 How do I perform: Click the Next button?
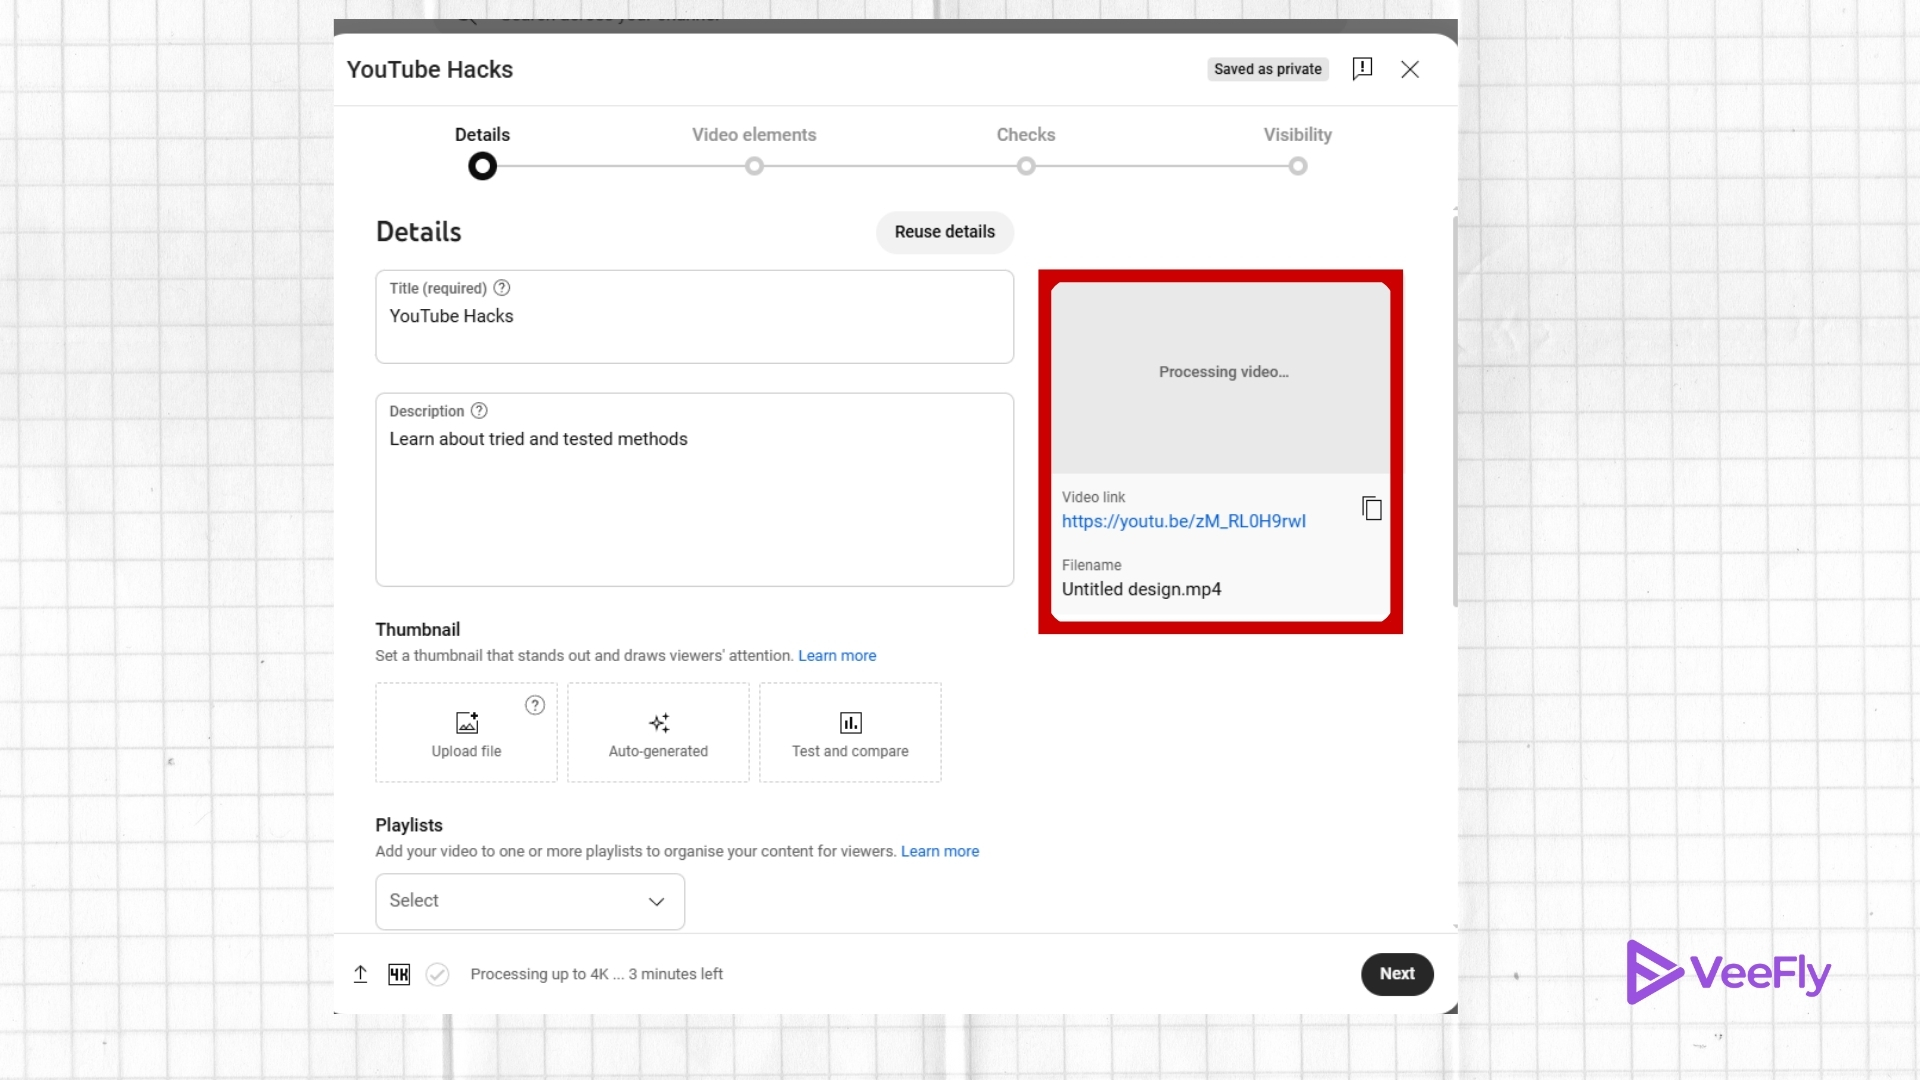1397,974
